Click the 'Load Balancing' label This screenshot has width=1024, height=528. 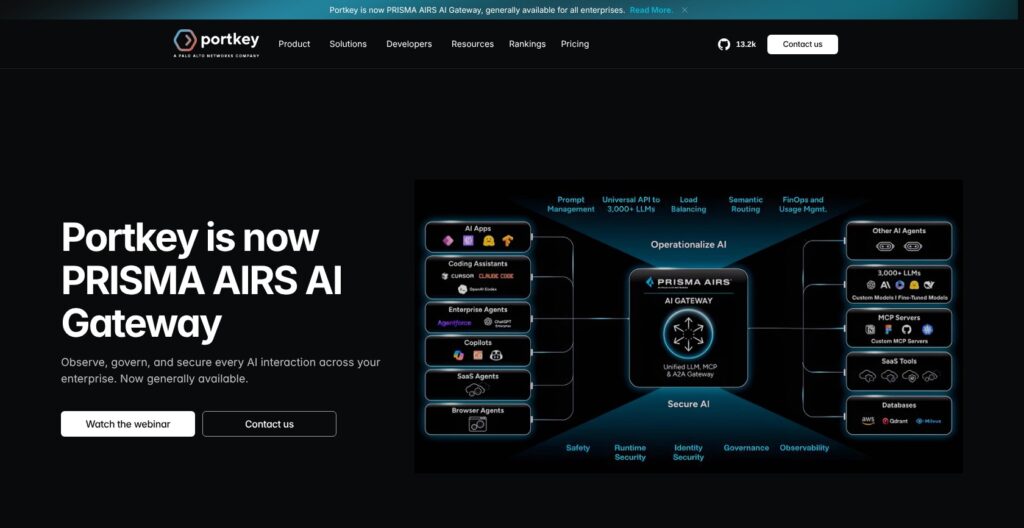pos(688,205)
